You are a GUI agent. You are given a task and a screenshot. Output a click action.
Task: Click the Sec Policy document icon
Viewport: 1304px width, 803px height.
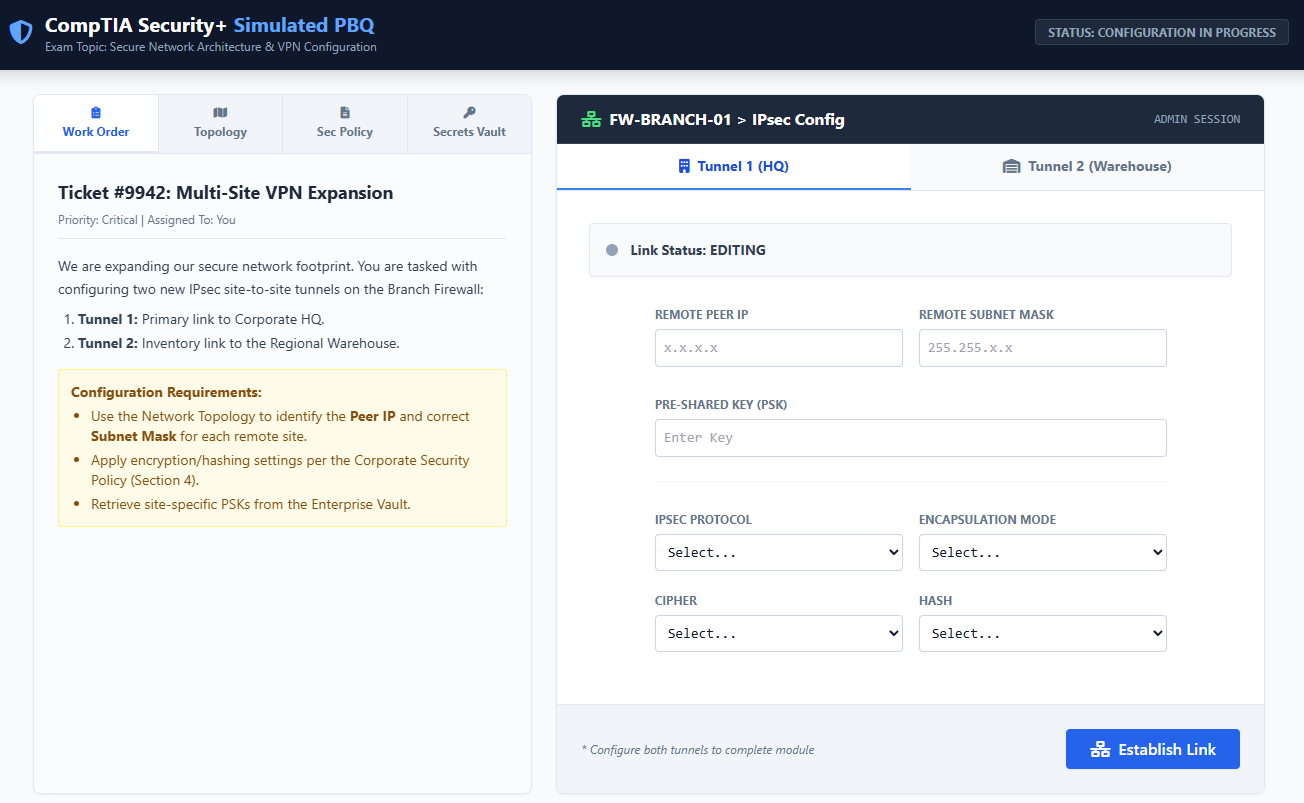click(x=345, y=113)
